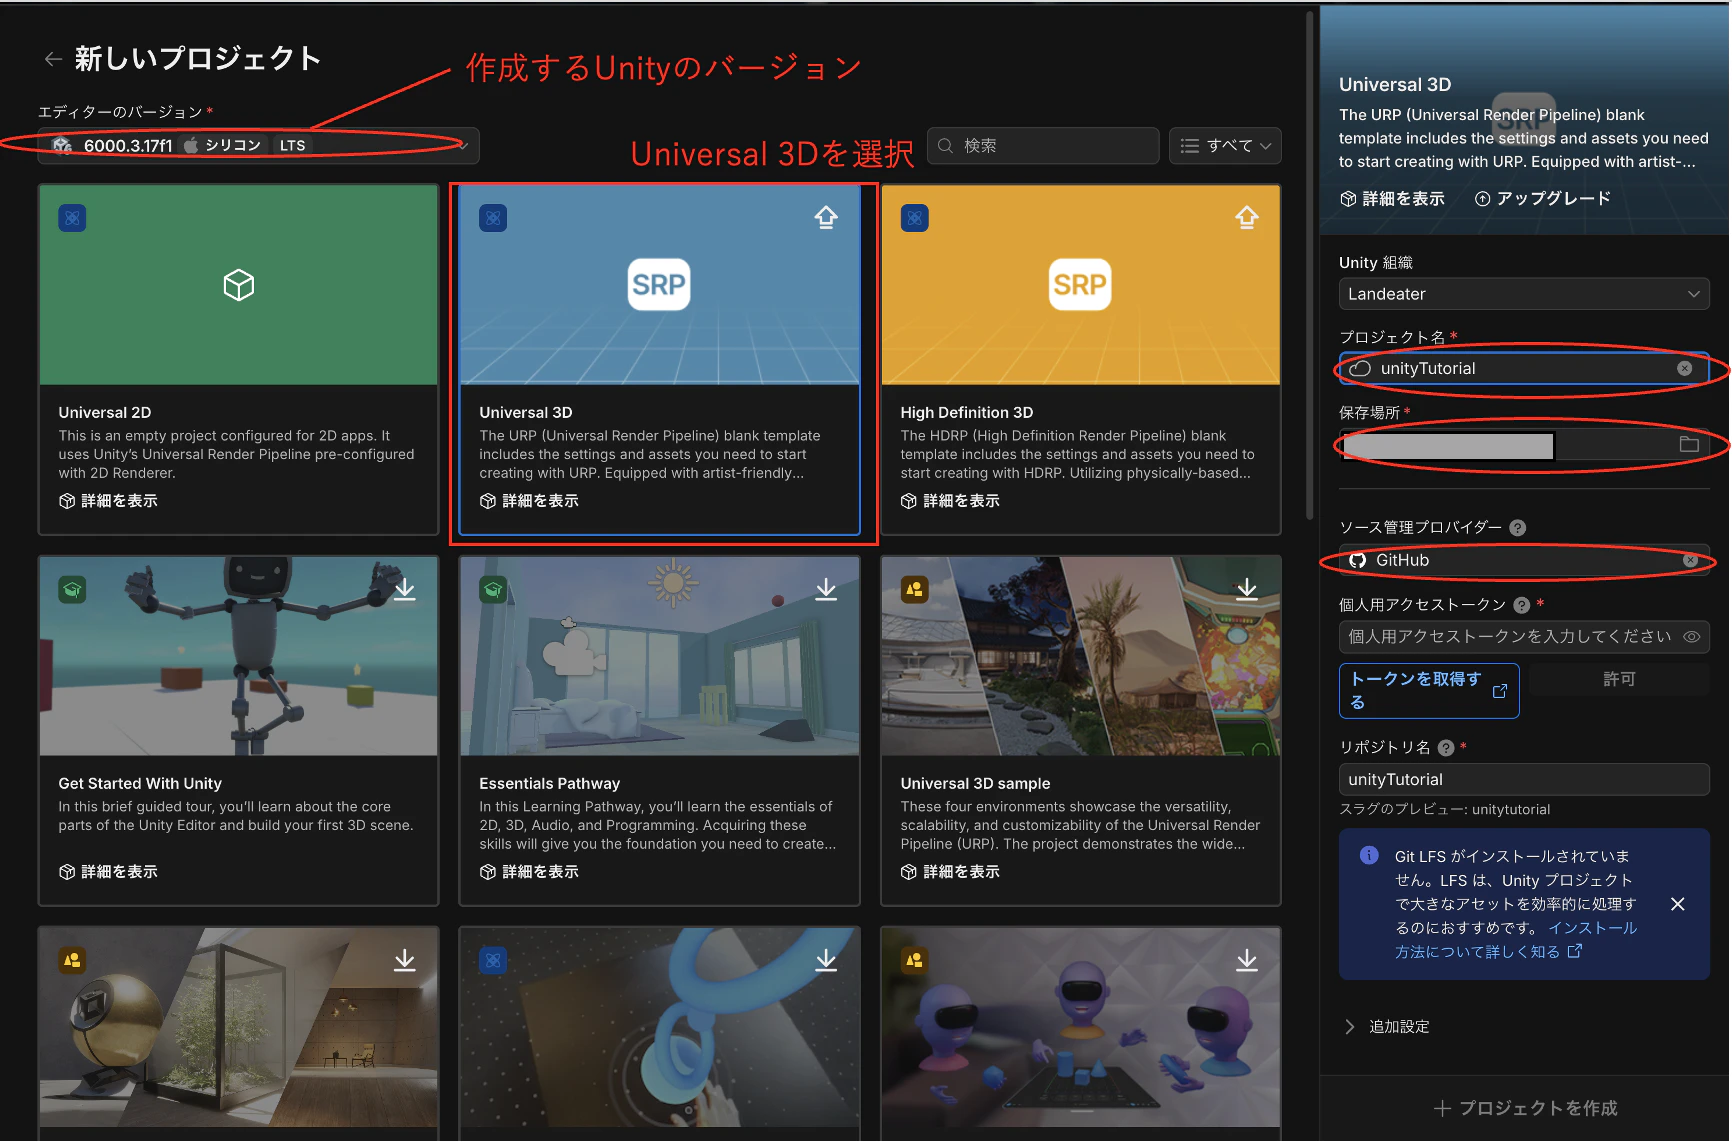Select the Universal 2D template card

click(x=239, y=360)
